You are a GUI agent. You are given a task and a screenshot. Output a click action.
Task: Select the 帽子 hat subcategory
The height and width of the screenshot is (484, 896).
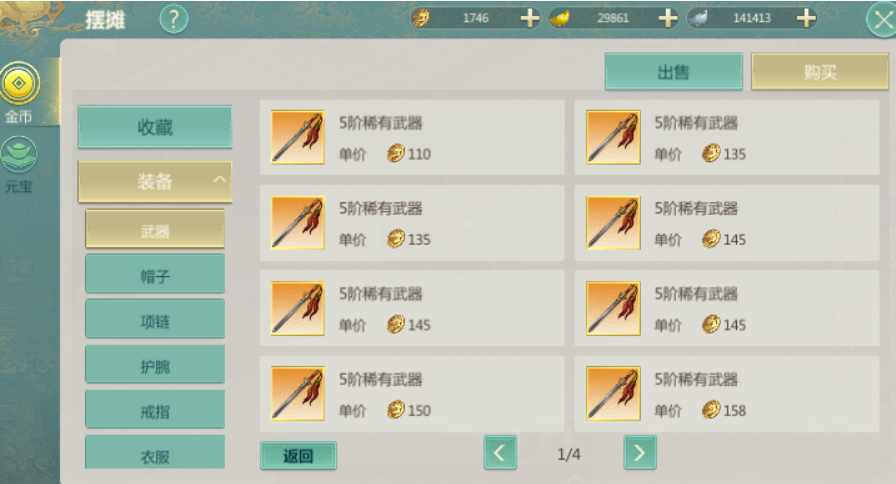pyautogui.click(x=155, y=275)
